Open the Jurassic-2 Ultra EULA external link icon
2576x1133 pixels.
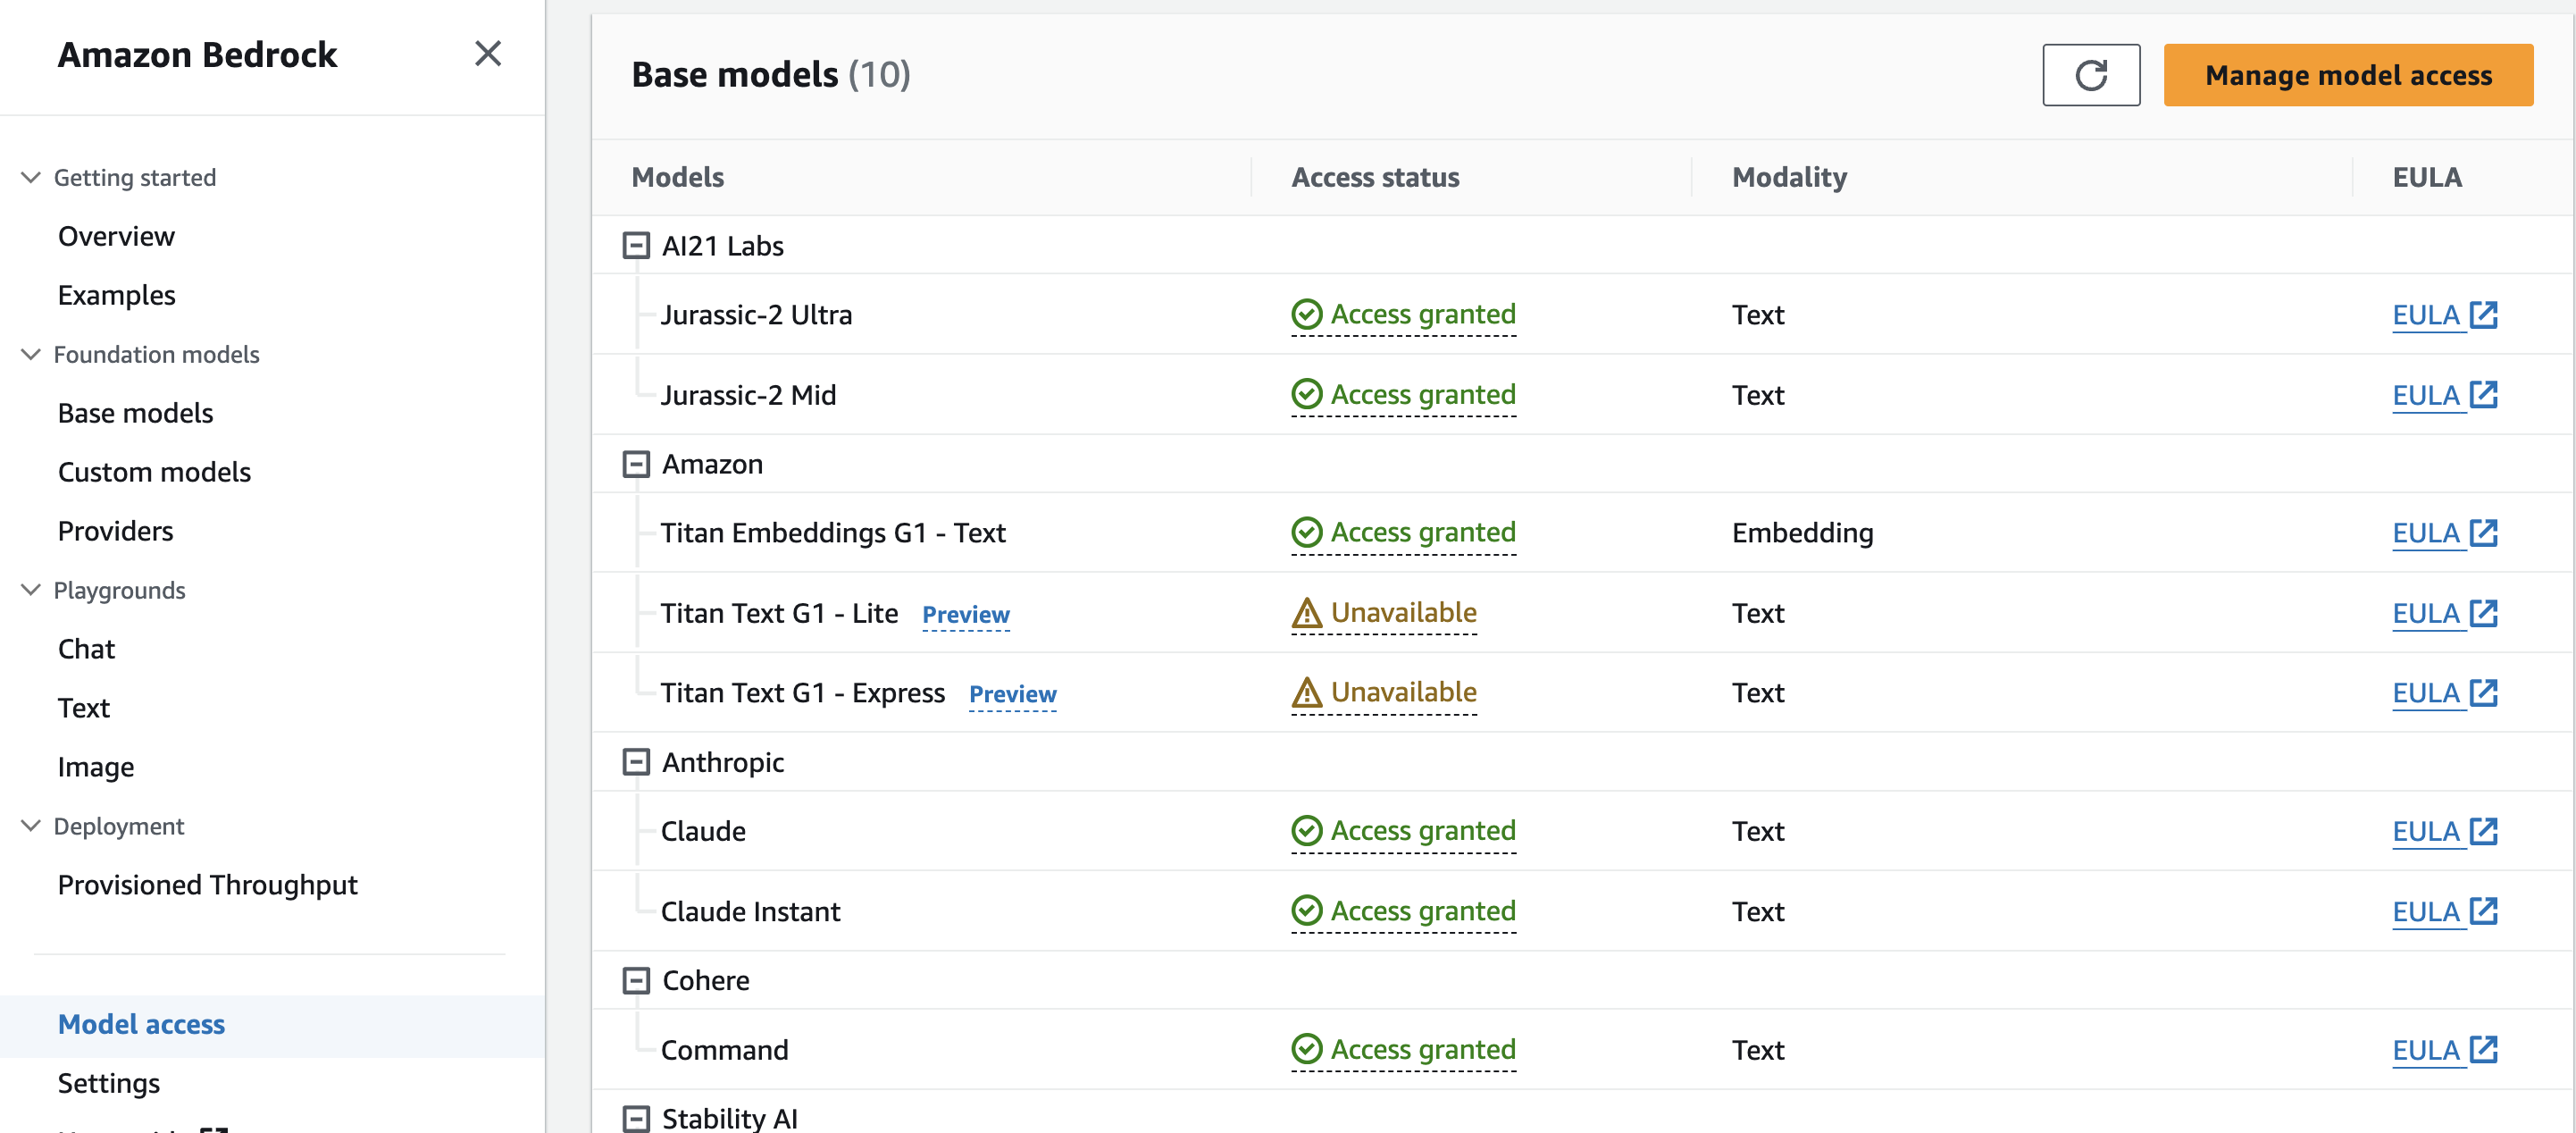tap(2483, 314)
